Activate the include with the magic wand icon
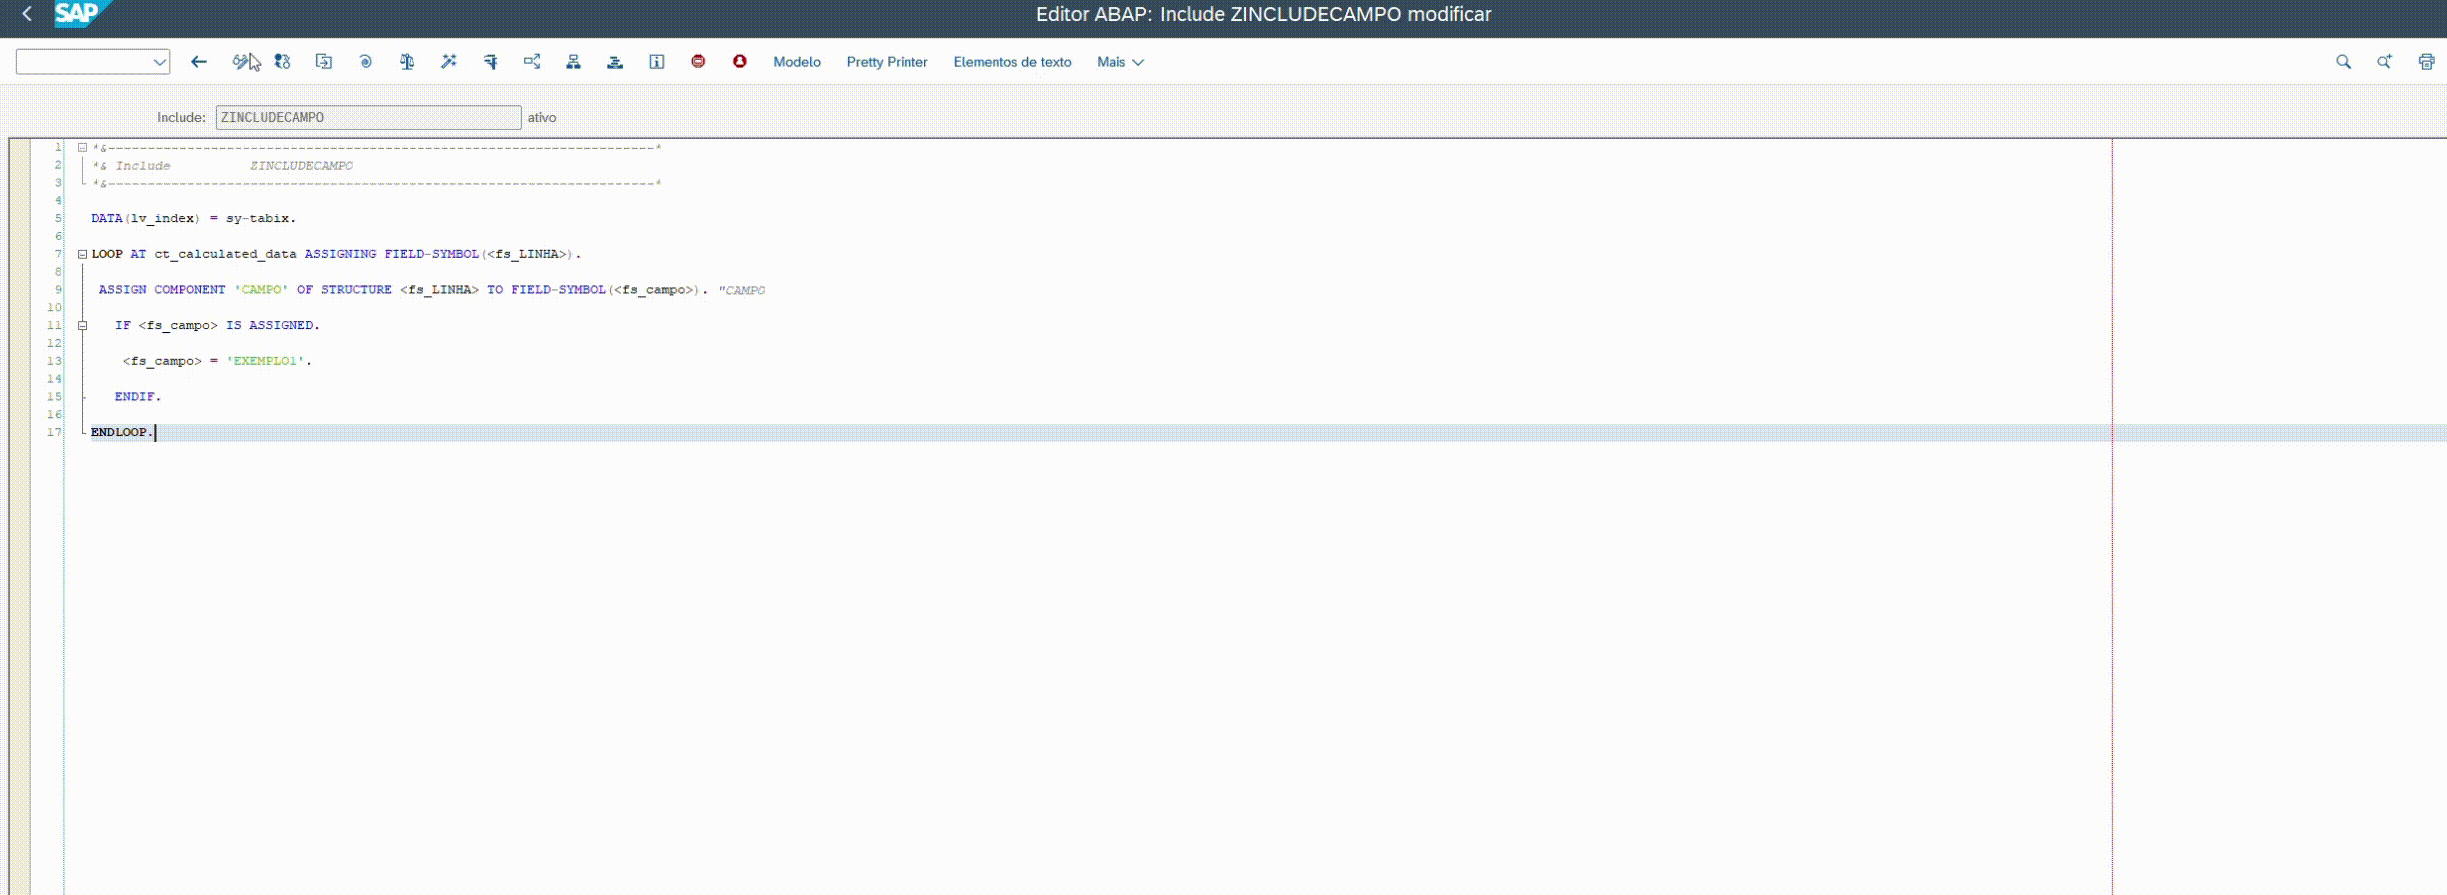Viewport: 2447px width, 895px height. (448, 62)
